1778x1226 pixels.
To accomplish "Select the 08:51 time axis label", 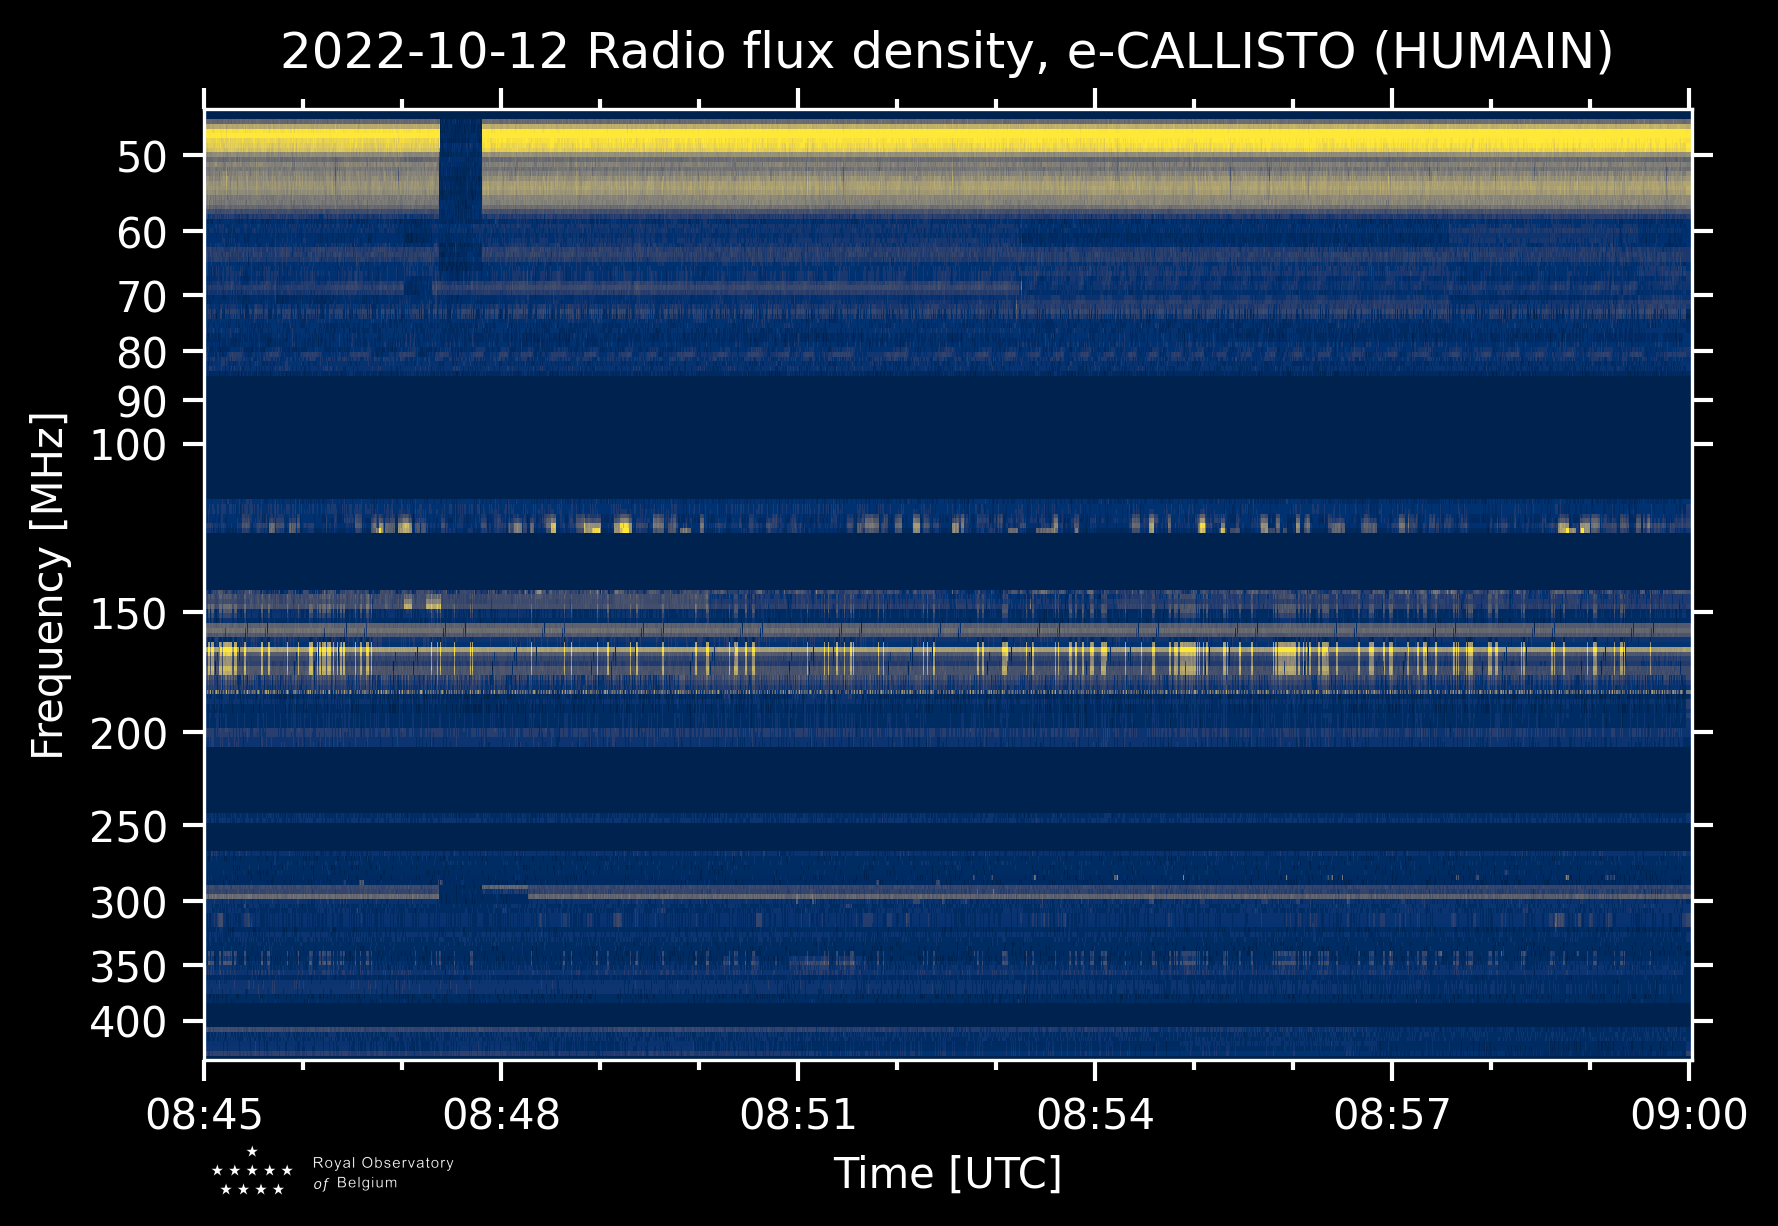I will point(798,1114).
